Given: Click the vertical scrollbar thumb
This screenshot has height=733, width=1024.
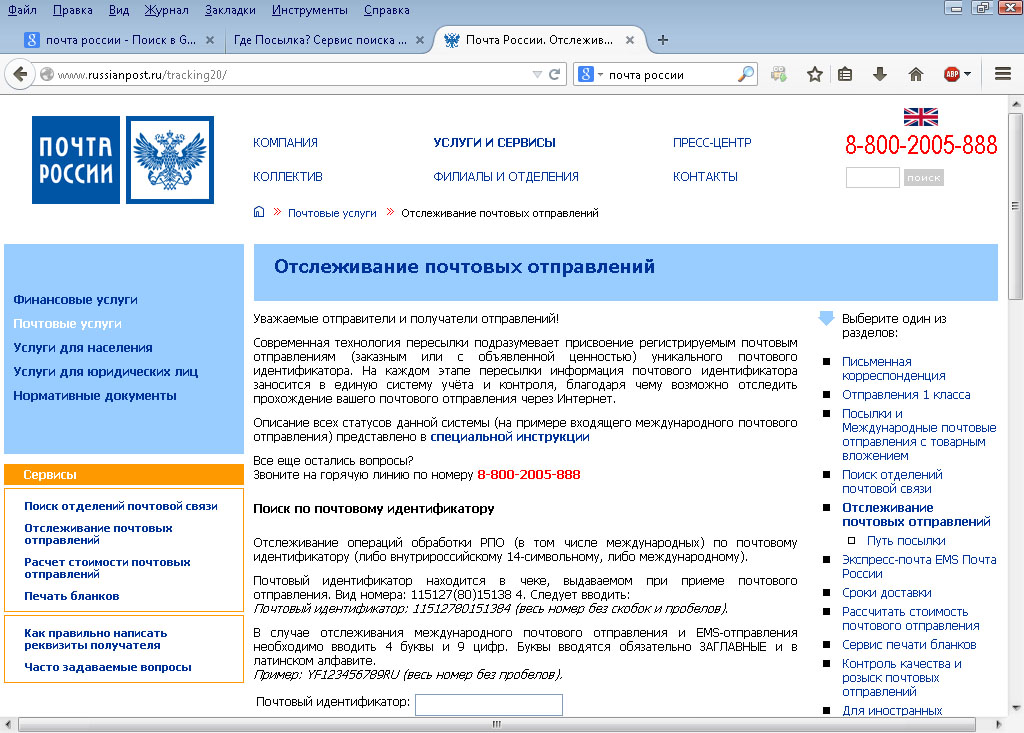Looking at the screenshot, I should 1015,206.
